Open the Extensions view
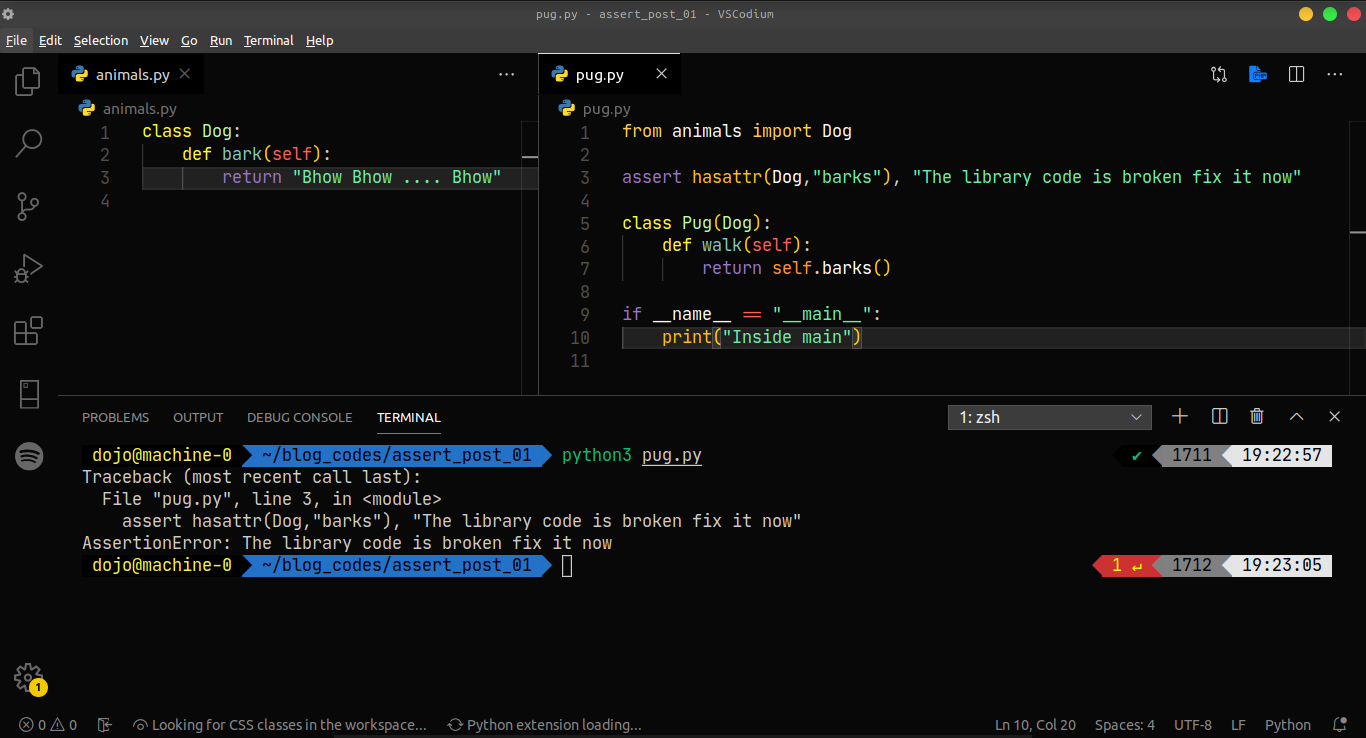Viewport: 1366px width, 738px height. point(28,331)
